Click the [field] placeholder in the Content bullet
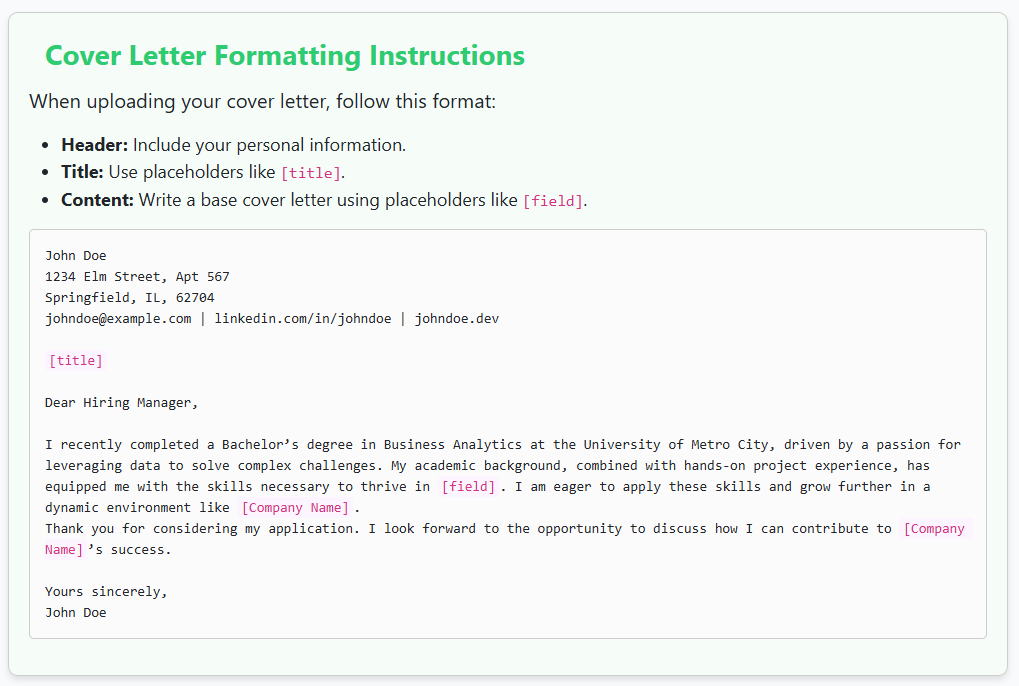The image size is (1019, 686). coord(553,201)
